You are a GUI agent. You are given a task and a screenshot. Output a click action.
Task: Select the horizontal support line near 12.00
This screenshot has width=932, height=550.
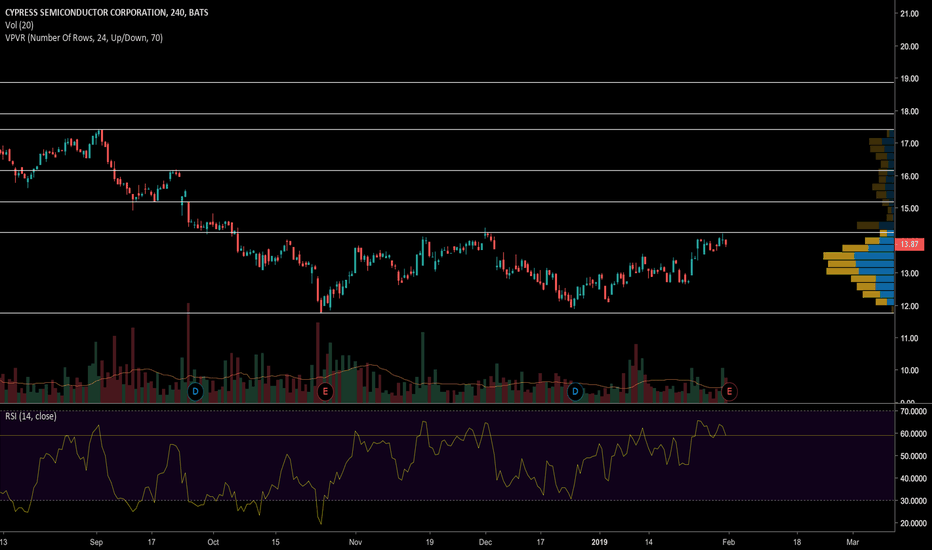(447, 313)
